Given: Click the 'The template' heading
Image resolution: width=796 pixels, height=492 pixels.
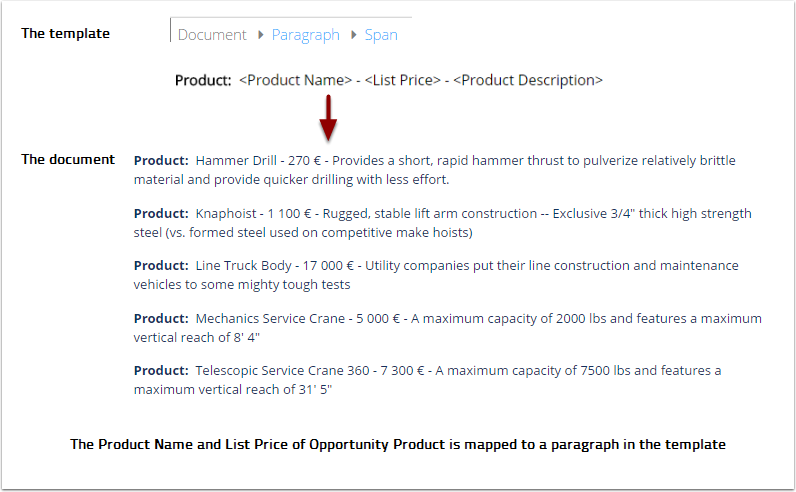Looking at the screenshot, I should 66,33.
